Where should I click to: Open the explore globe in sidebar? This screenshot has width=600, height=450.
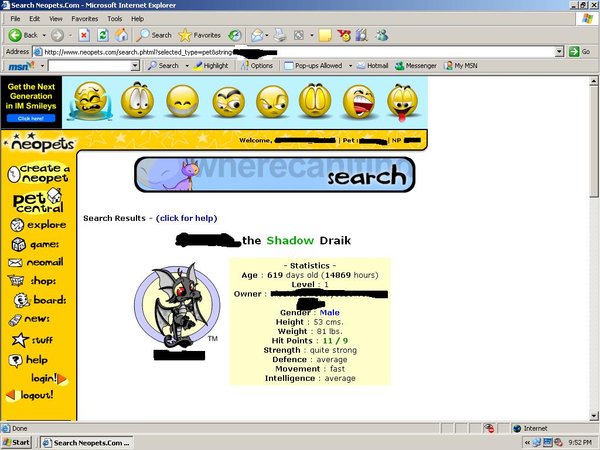[38, 224]
